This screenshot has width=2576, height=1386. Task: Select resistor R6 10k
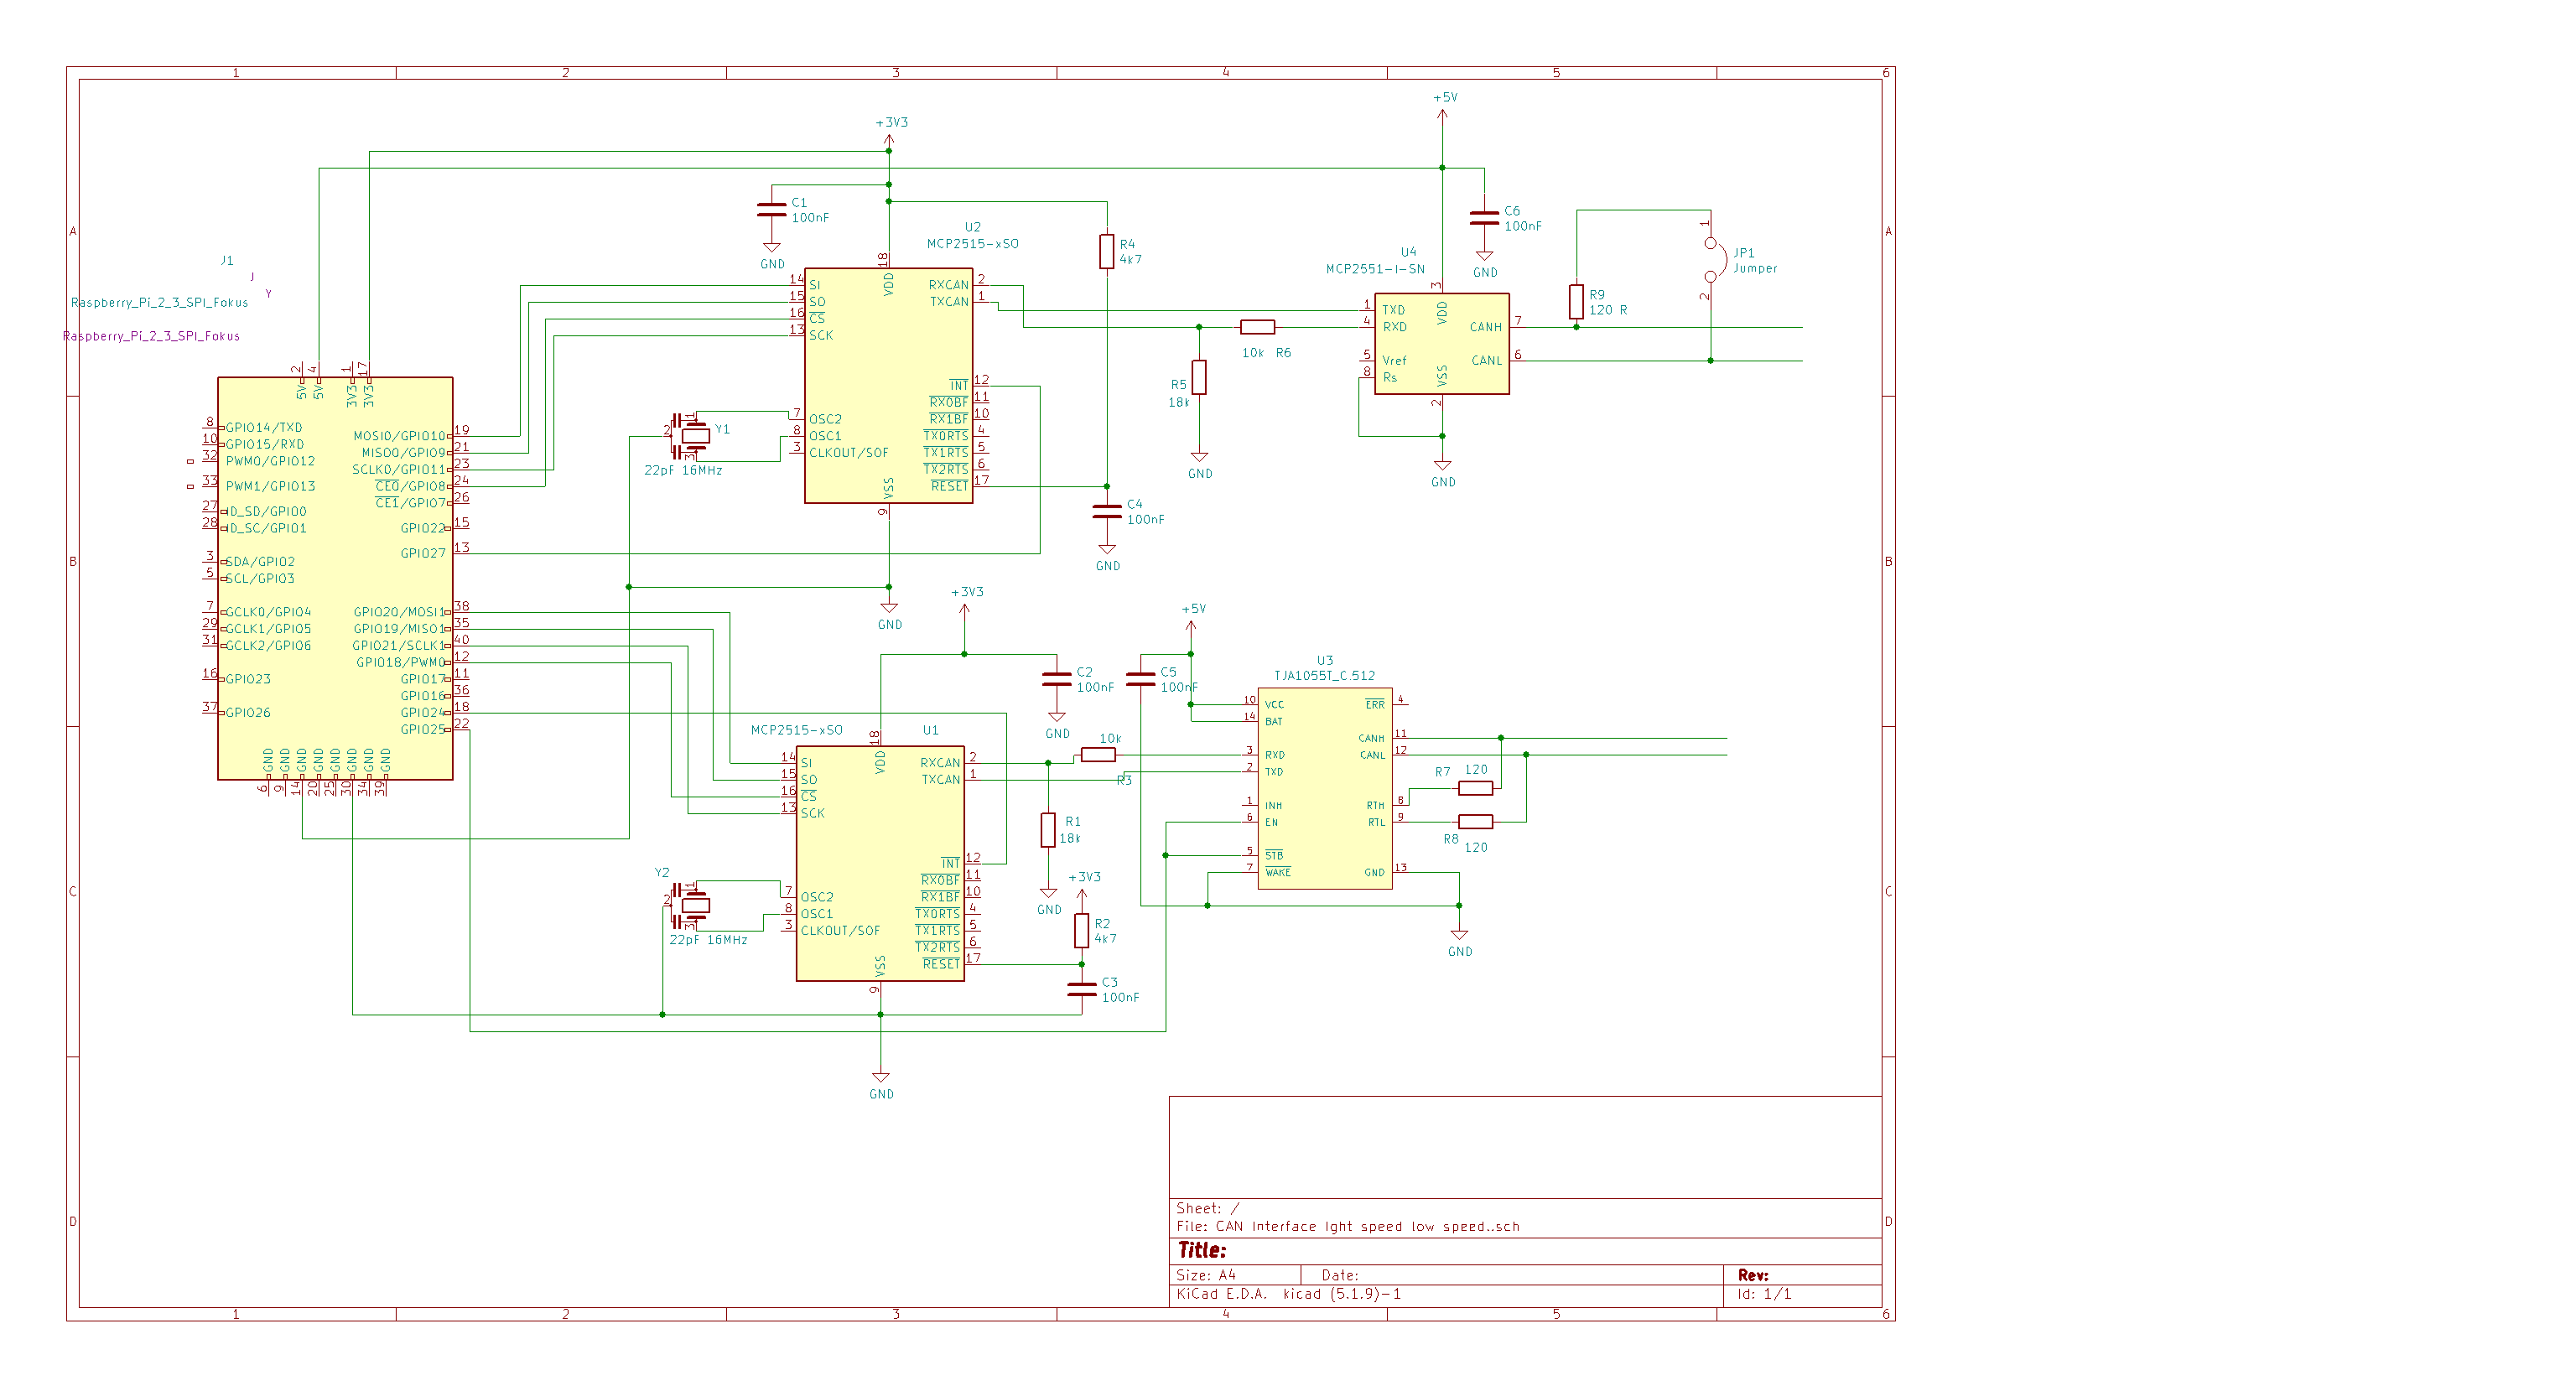[x=1257, y=327]
